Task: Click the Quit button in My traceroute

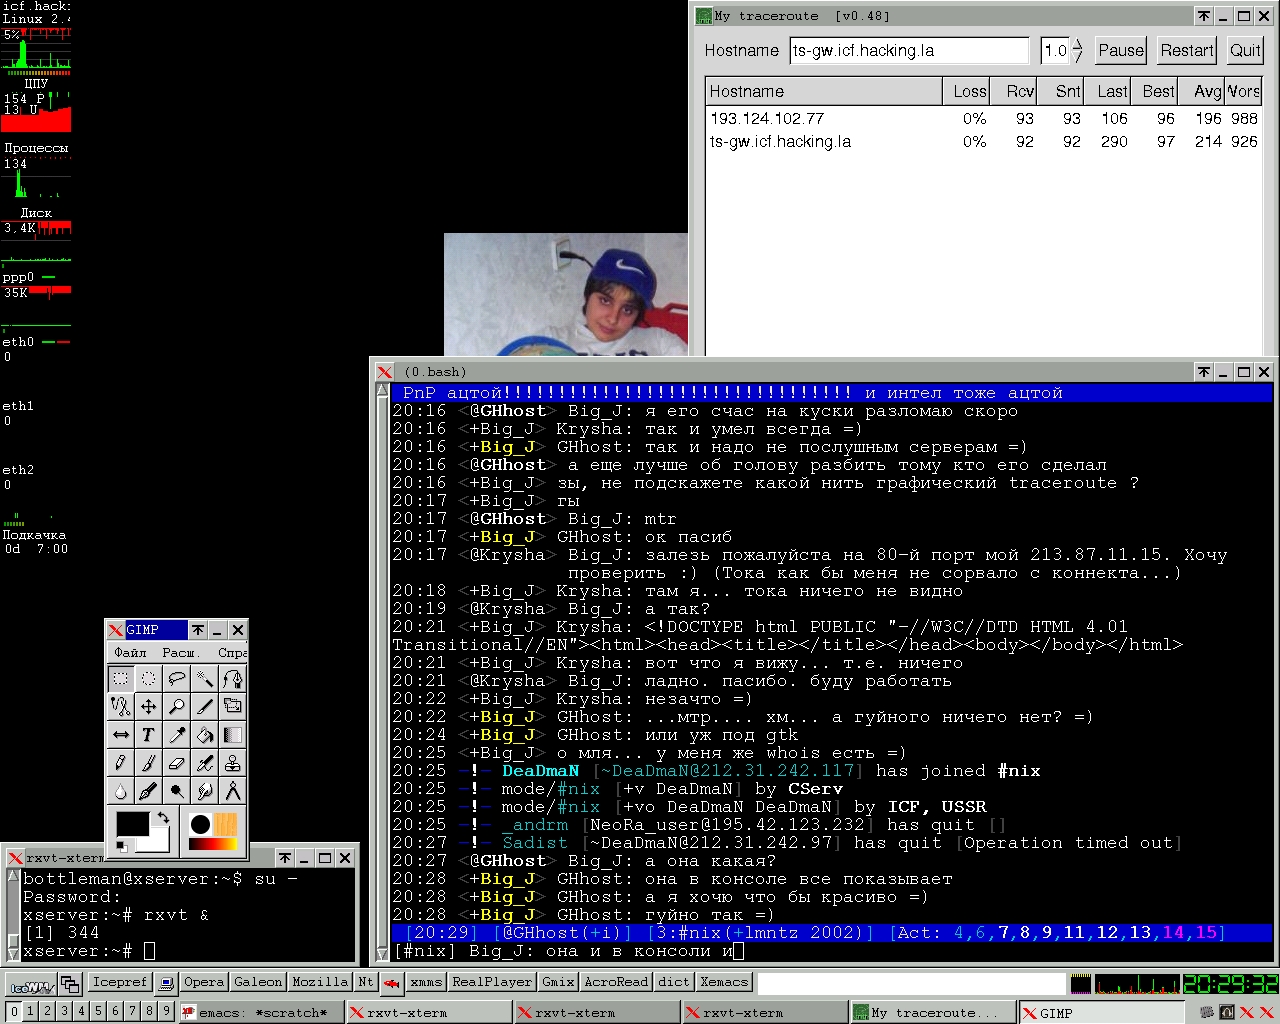Action: pos(1245,50)
